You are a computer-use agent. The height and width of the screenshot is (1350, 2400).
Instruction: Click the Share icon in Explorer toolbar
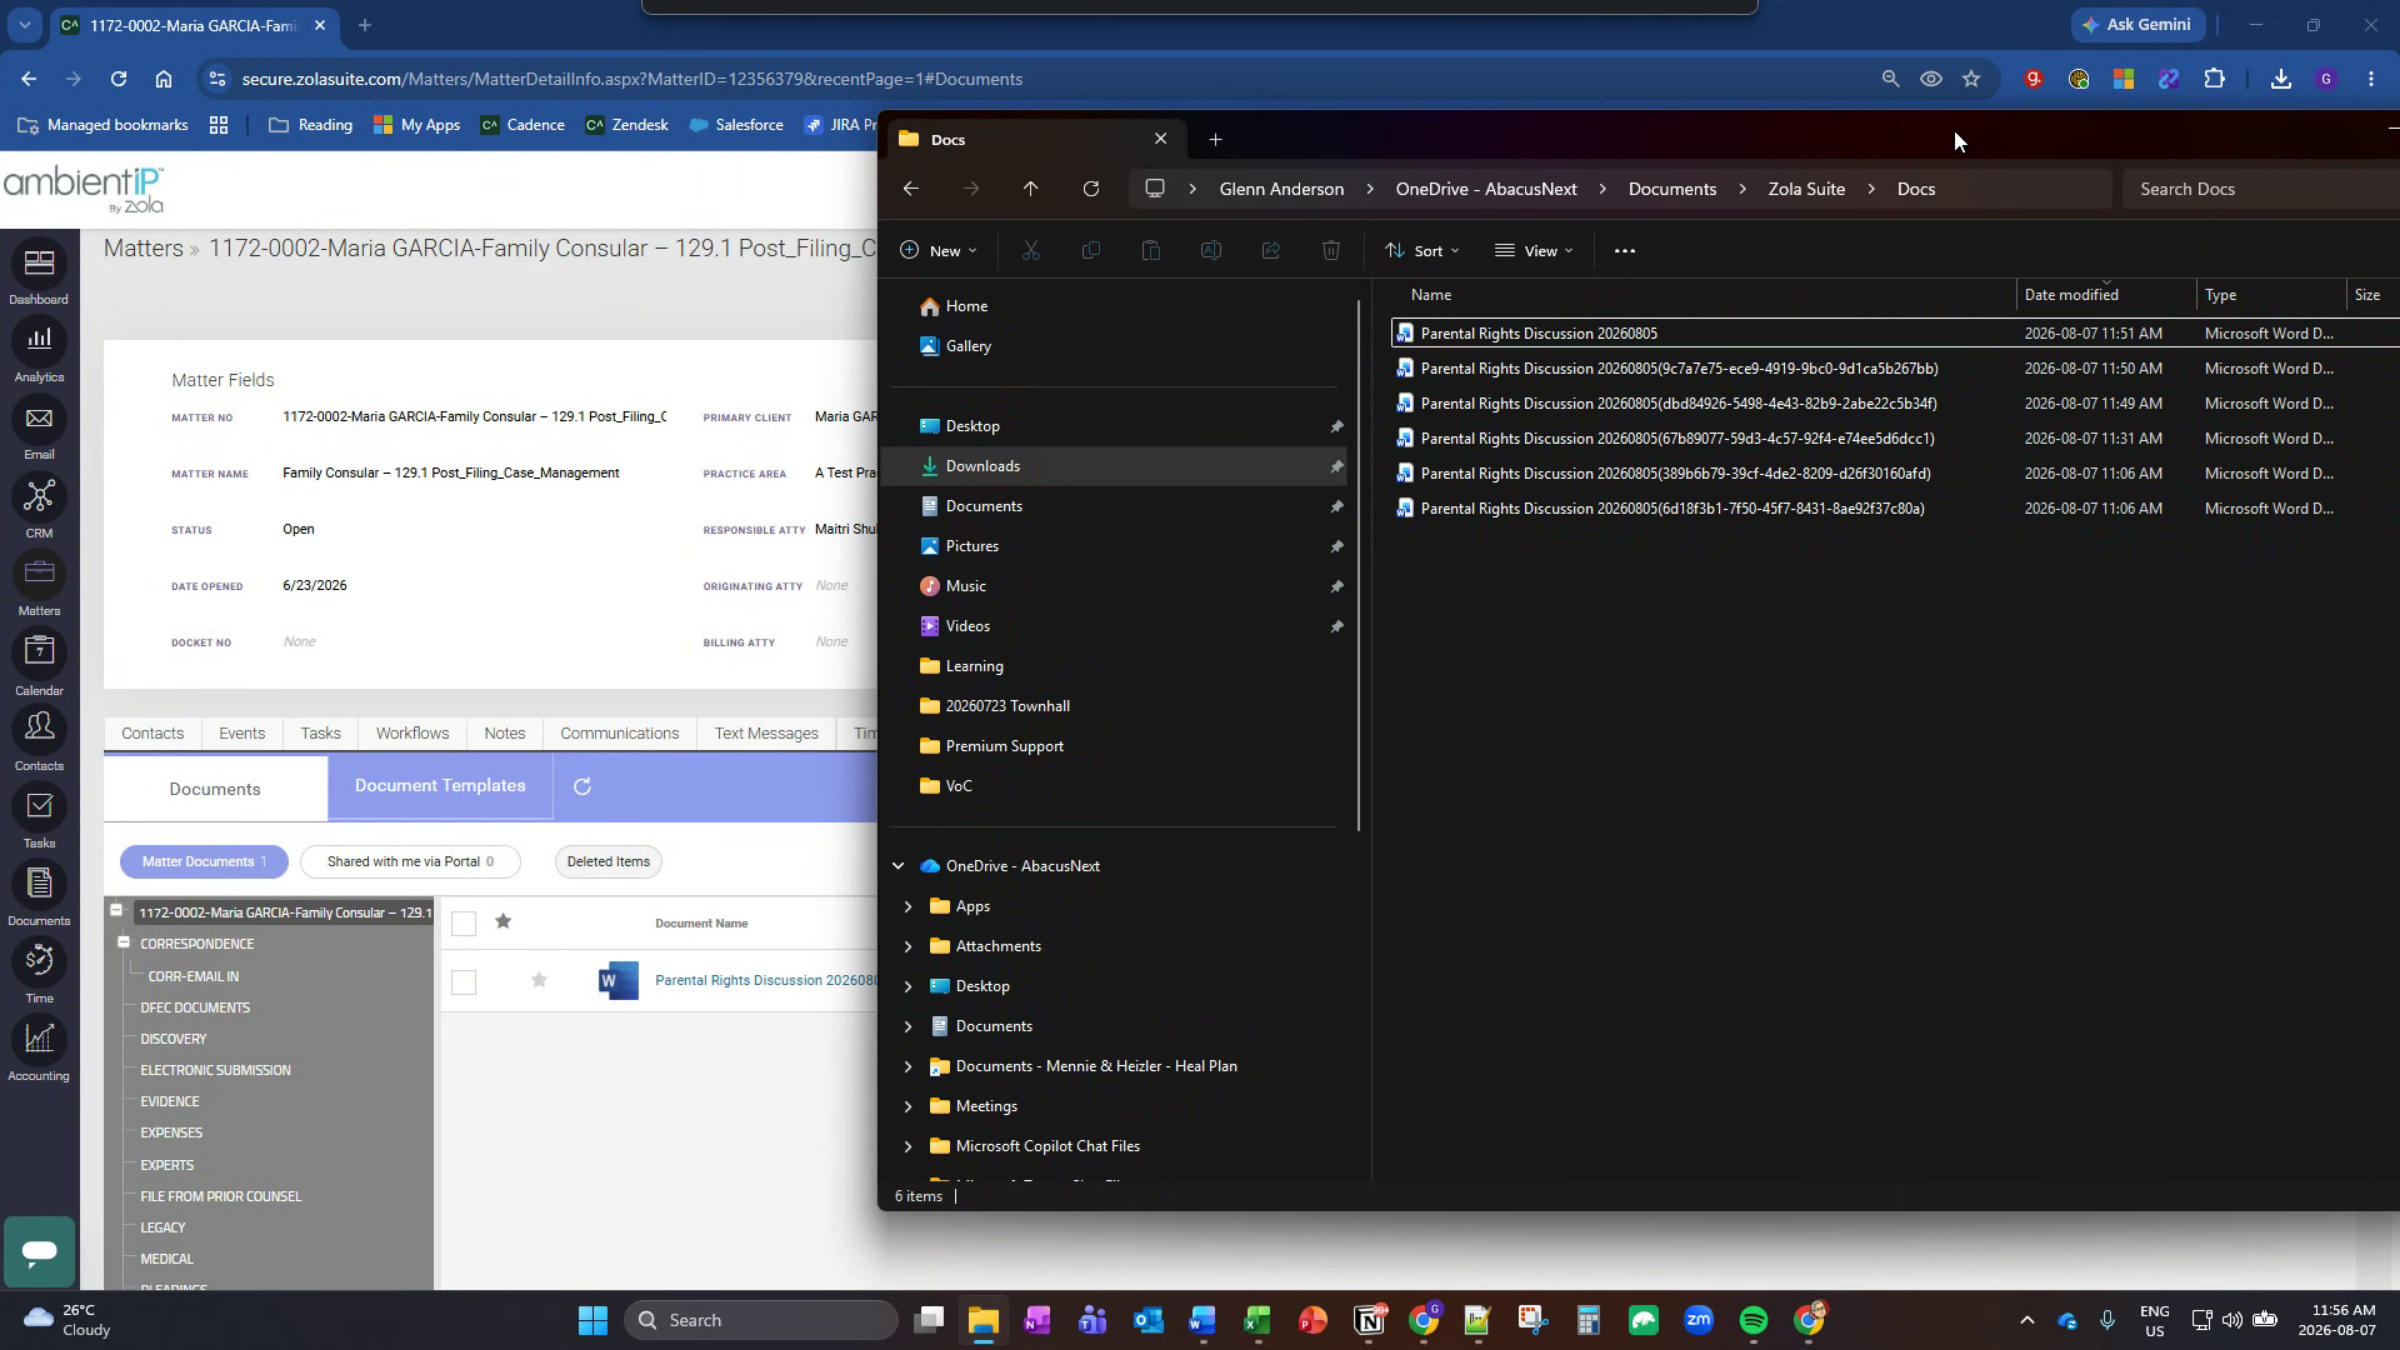[x=1271, y=251]
